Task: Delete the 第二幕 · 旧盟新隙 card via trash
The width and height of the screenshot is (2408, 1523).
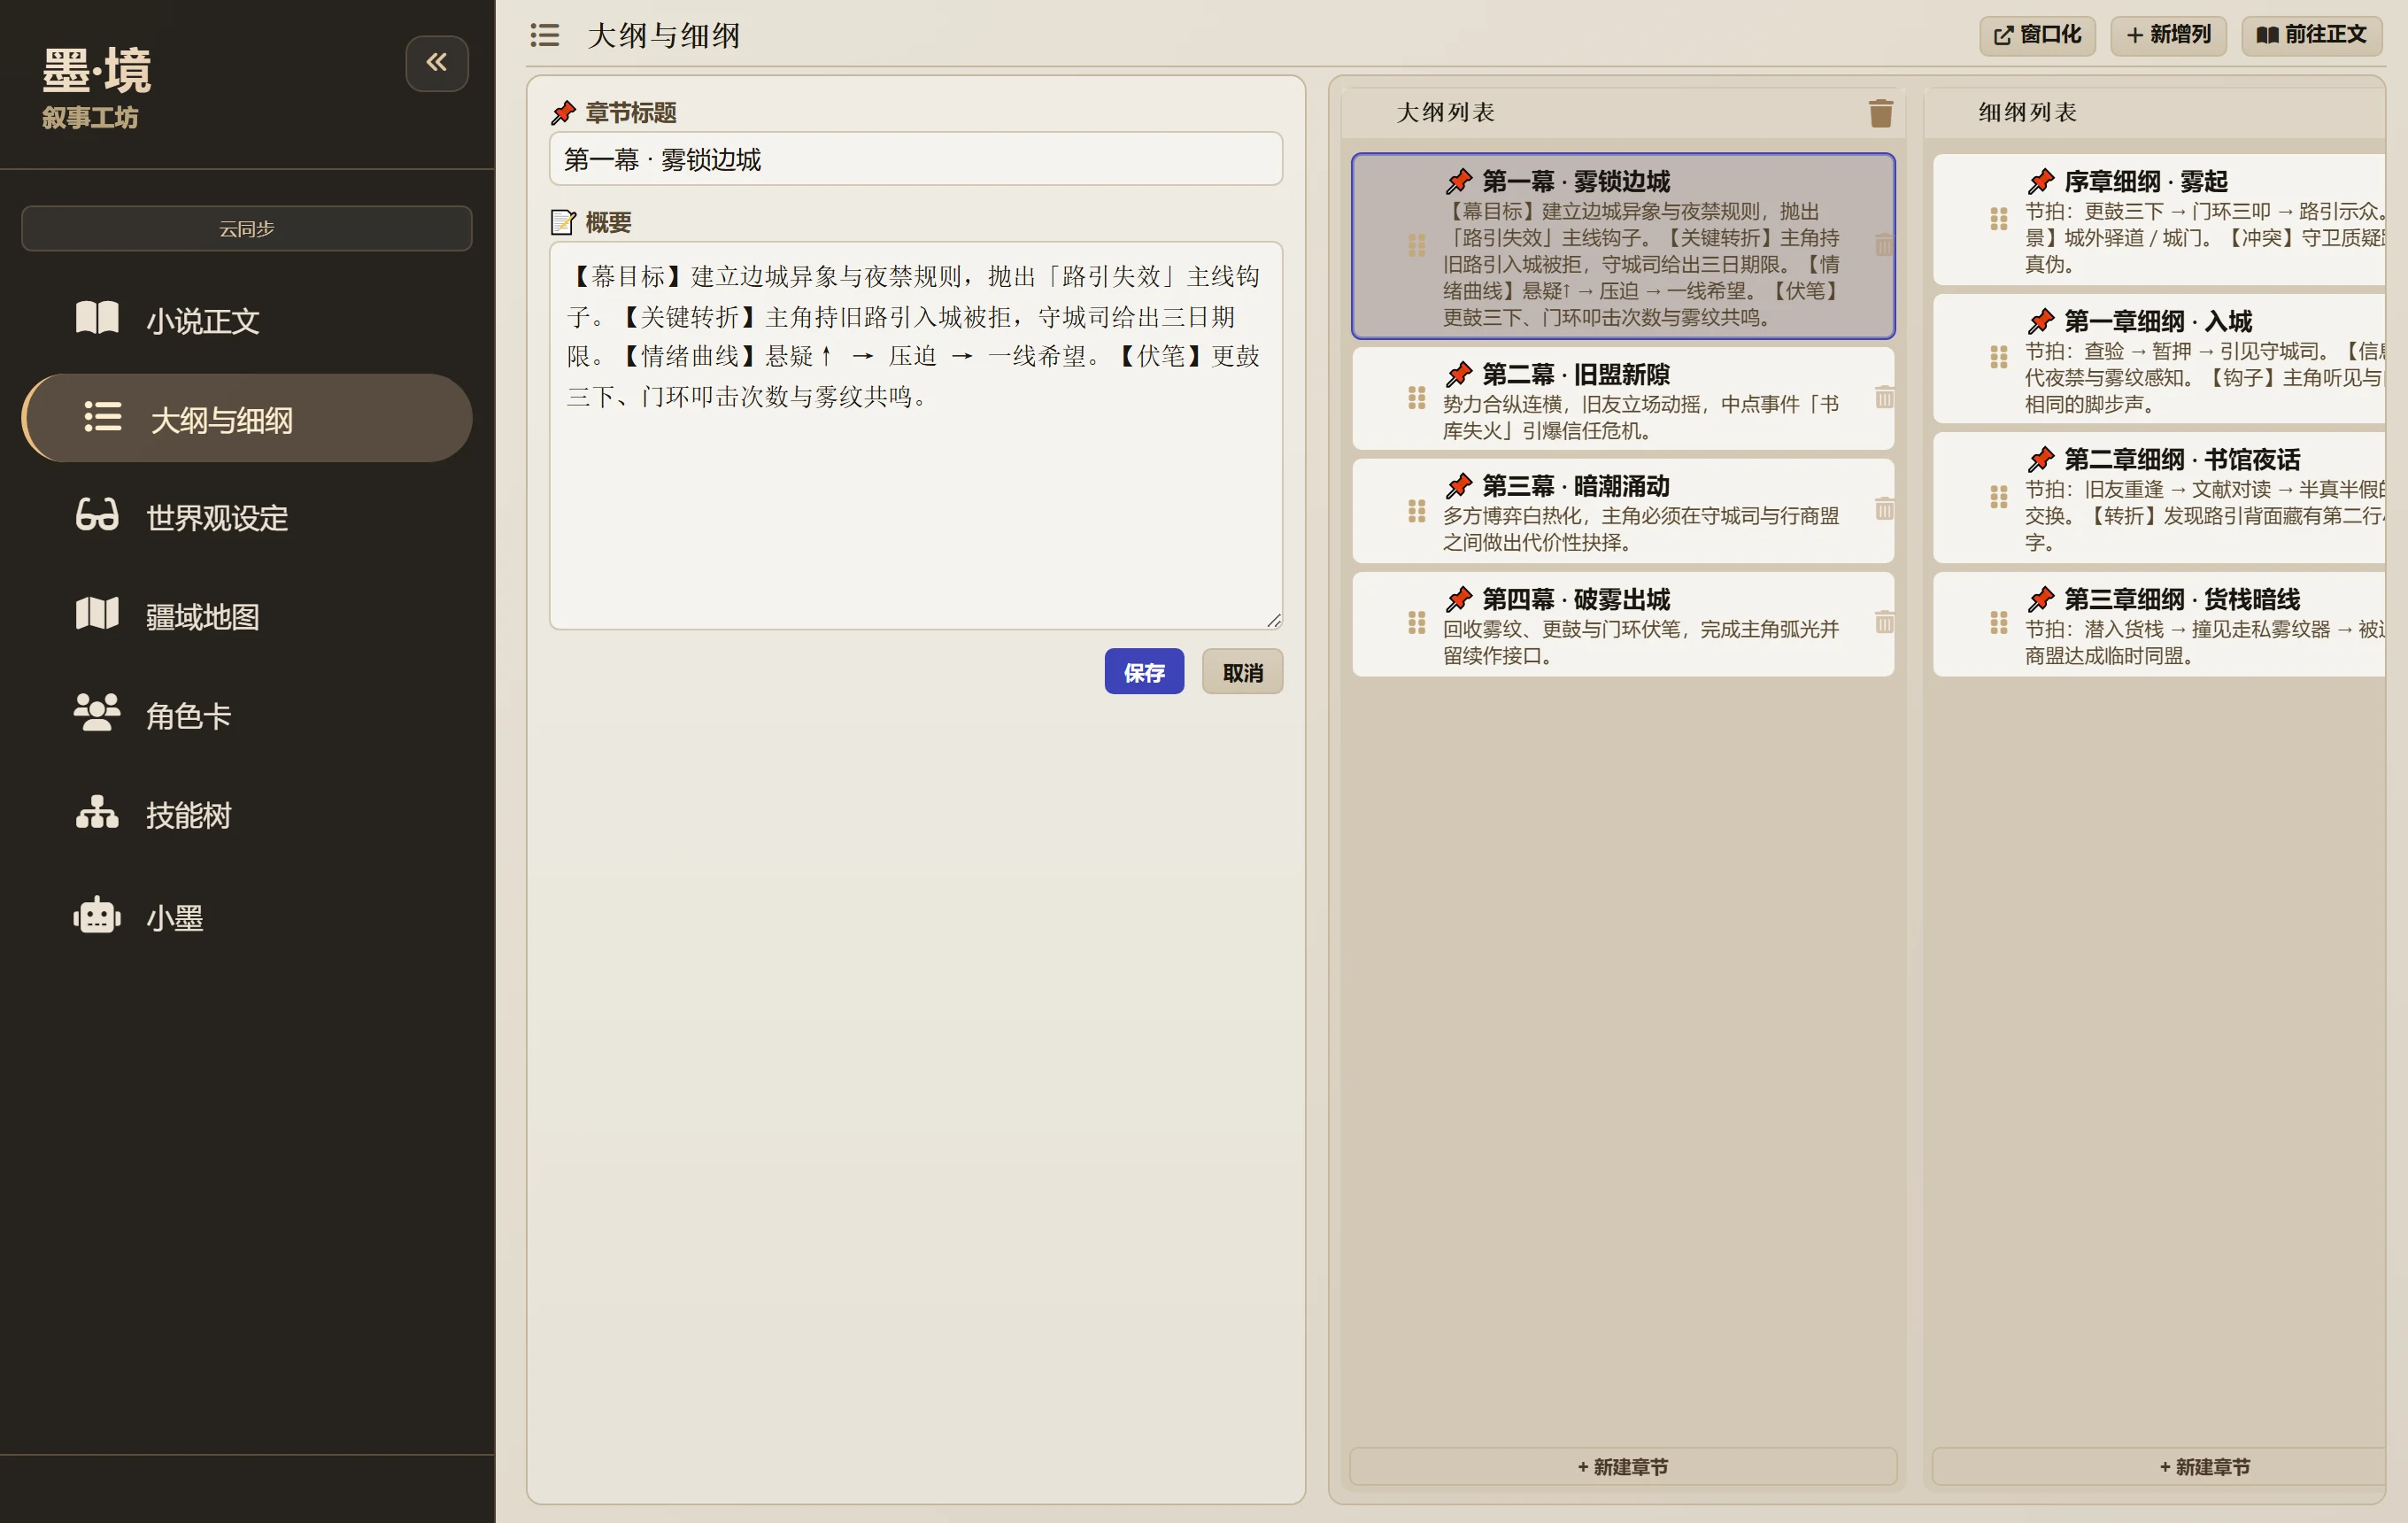Action: [1883, 398]
